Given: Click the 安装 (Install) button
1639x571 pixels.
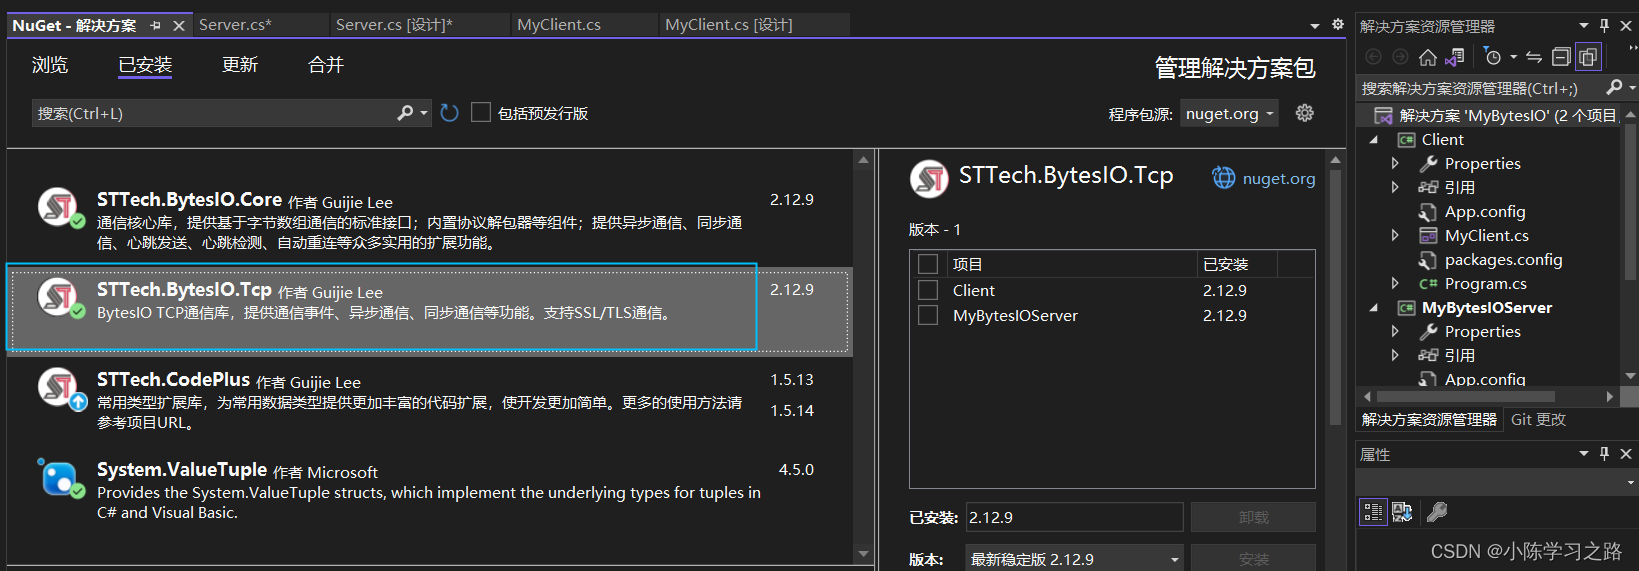Looking at the screenshot, I should point(1253,559).
